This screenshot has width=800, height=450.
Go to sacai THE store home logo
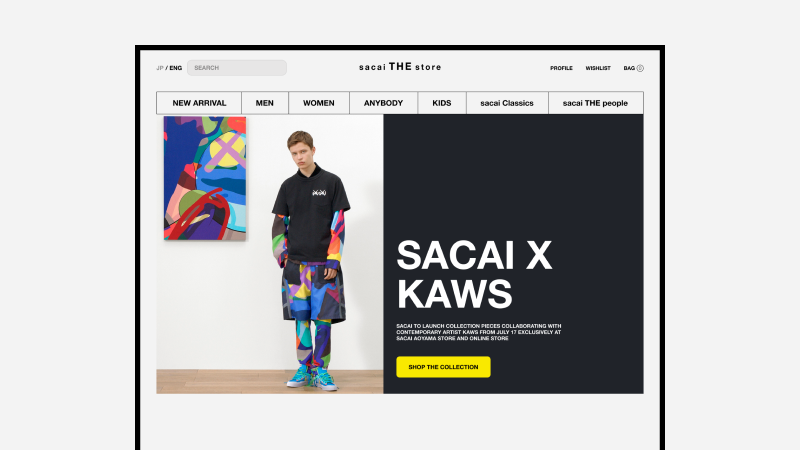[x=400, y=67]
